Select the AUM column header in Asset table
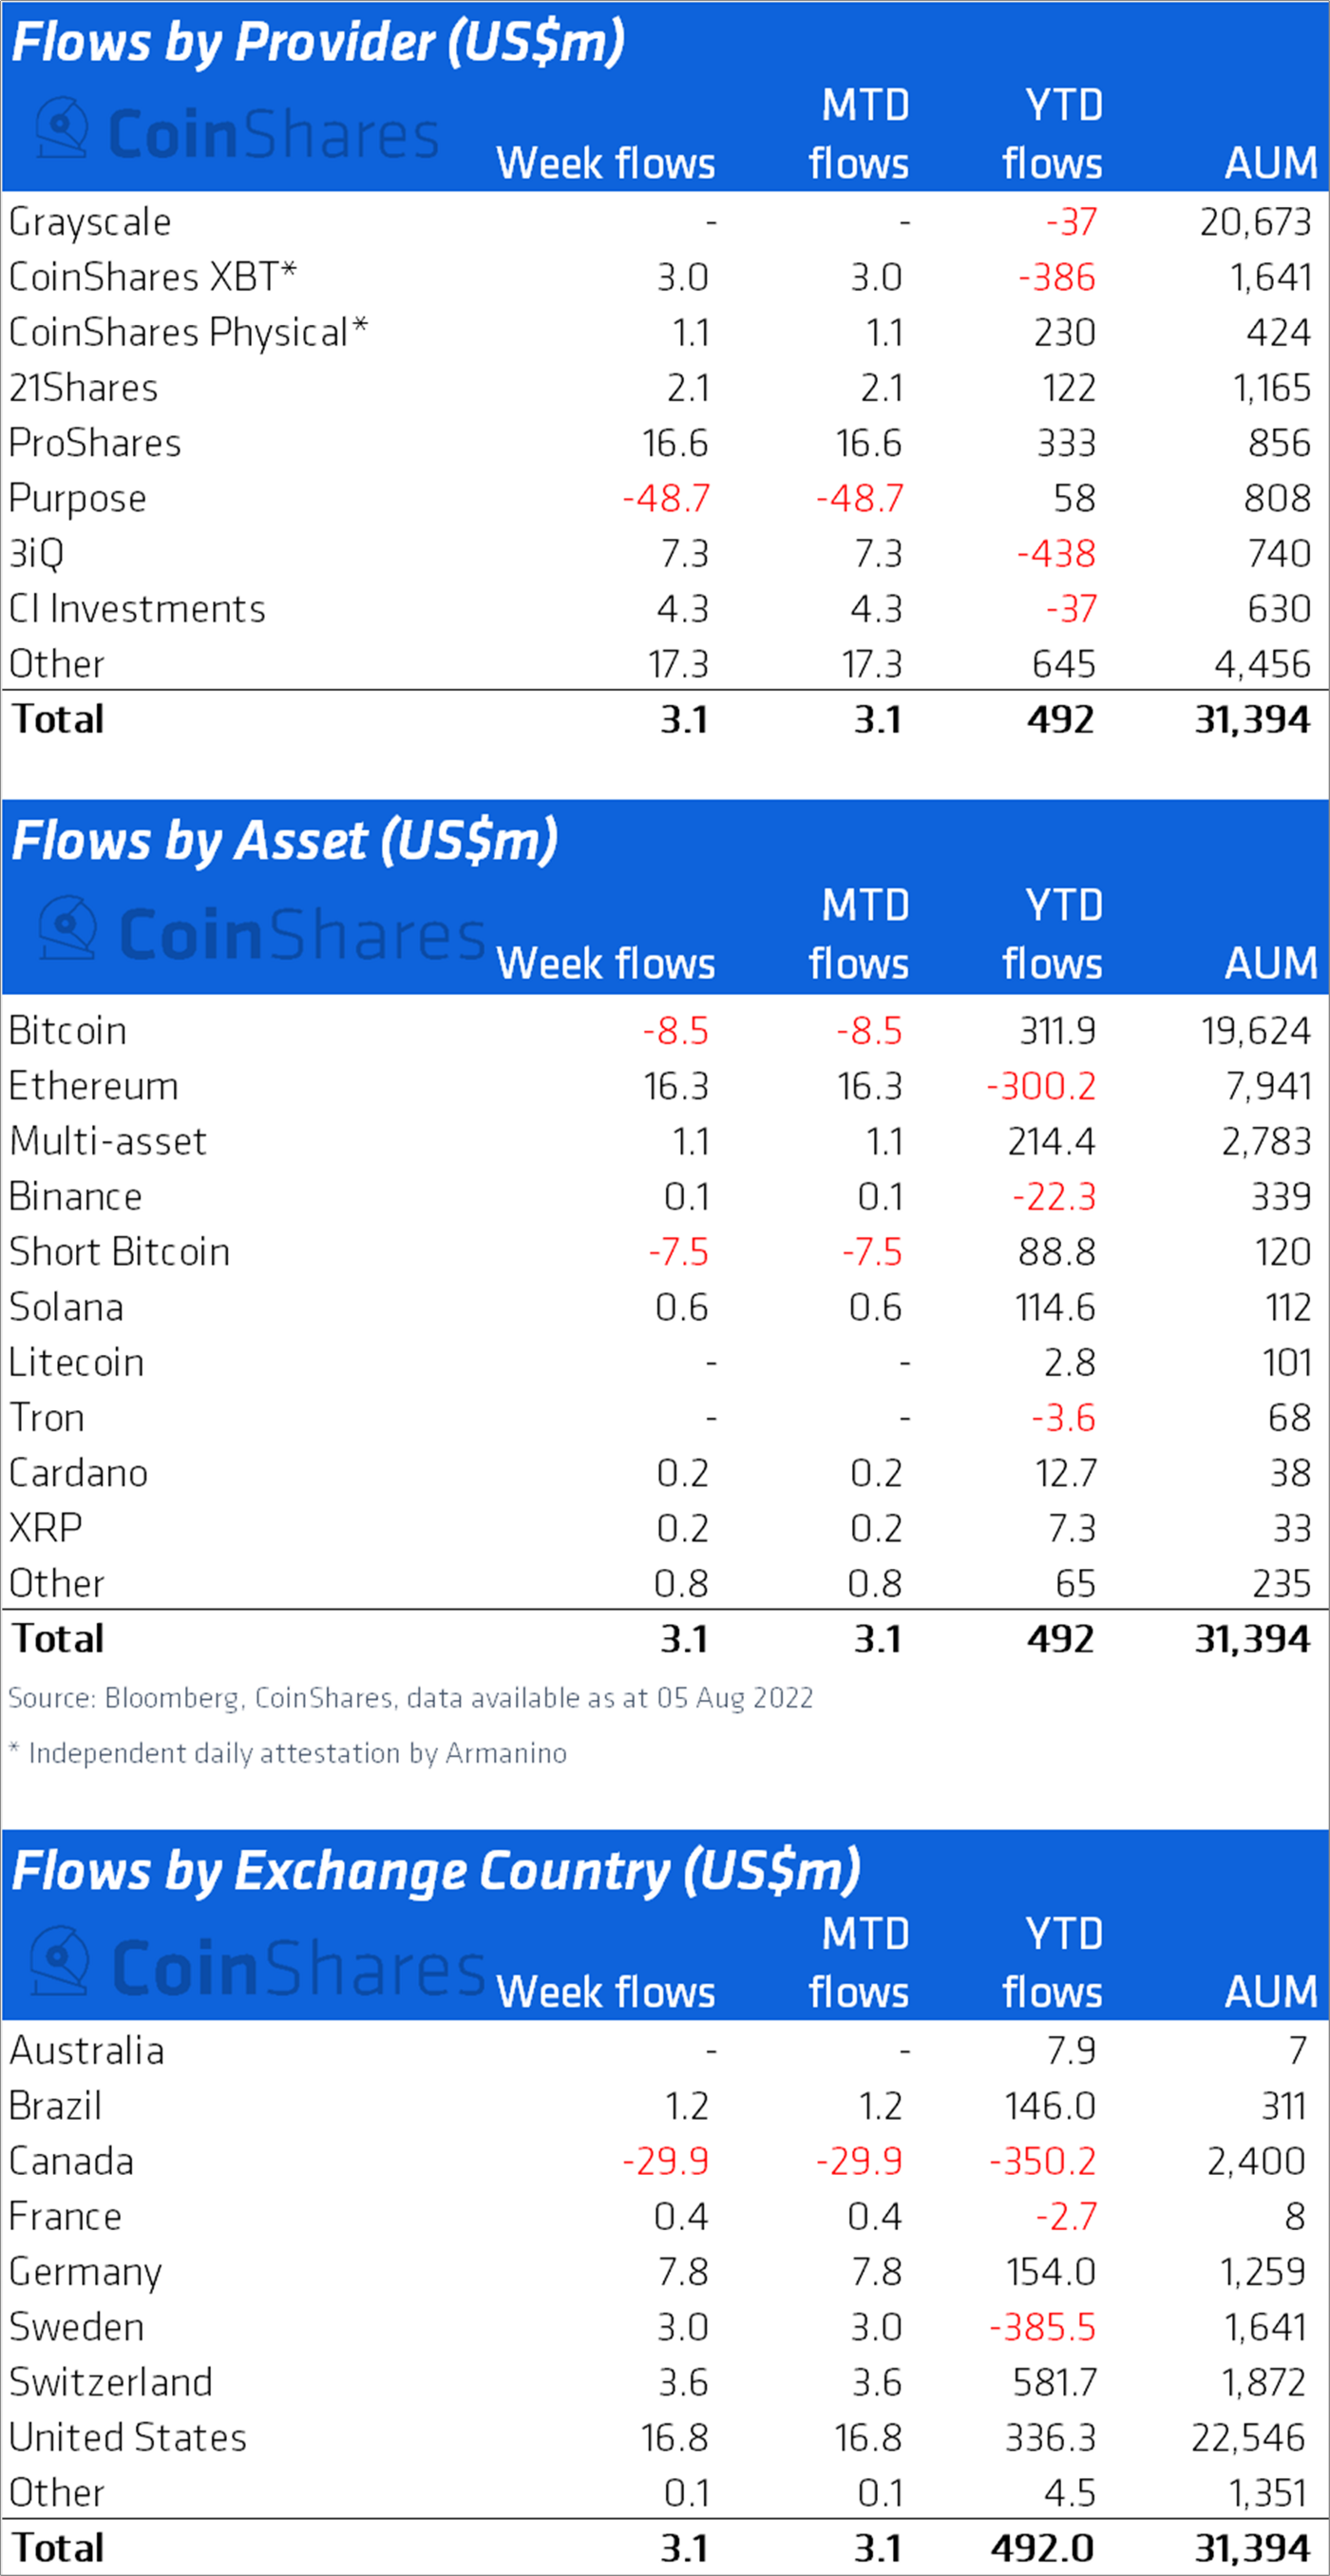Screen dimensions: 1330x2576 pyautogui.click(x=1271, y=963)
